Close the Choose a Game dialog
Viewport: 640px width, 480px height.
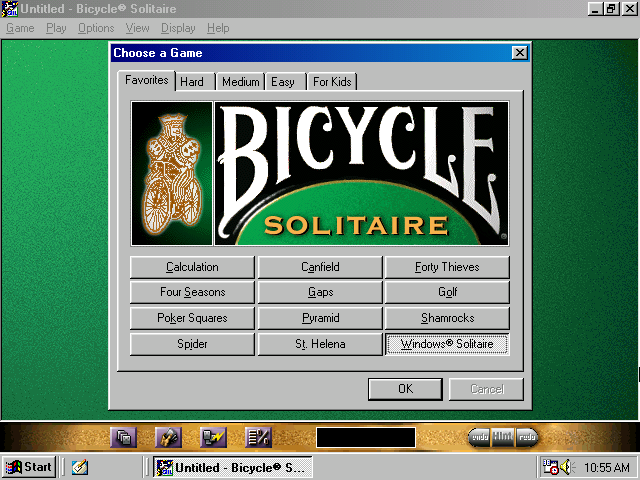[520, 53]
